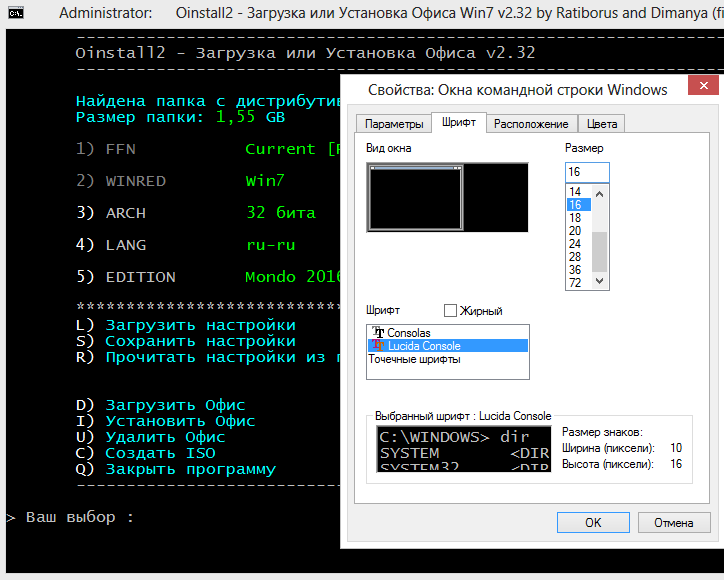
Task: Click the command prompt icon in title bar
Action: tap(16, 13)
